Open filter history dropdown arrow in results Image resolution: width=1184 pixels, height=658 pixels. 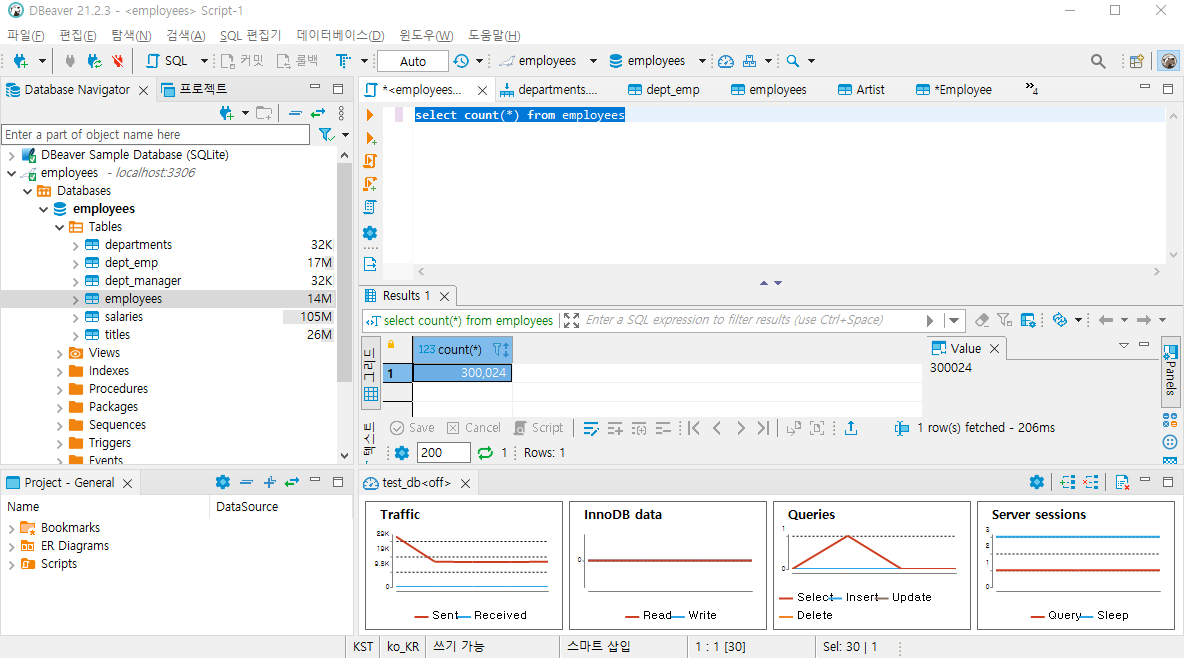tap(954, 320)
